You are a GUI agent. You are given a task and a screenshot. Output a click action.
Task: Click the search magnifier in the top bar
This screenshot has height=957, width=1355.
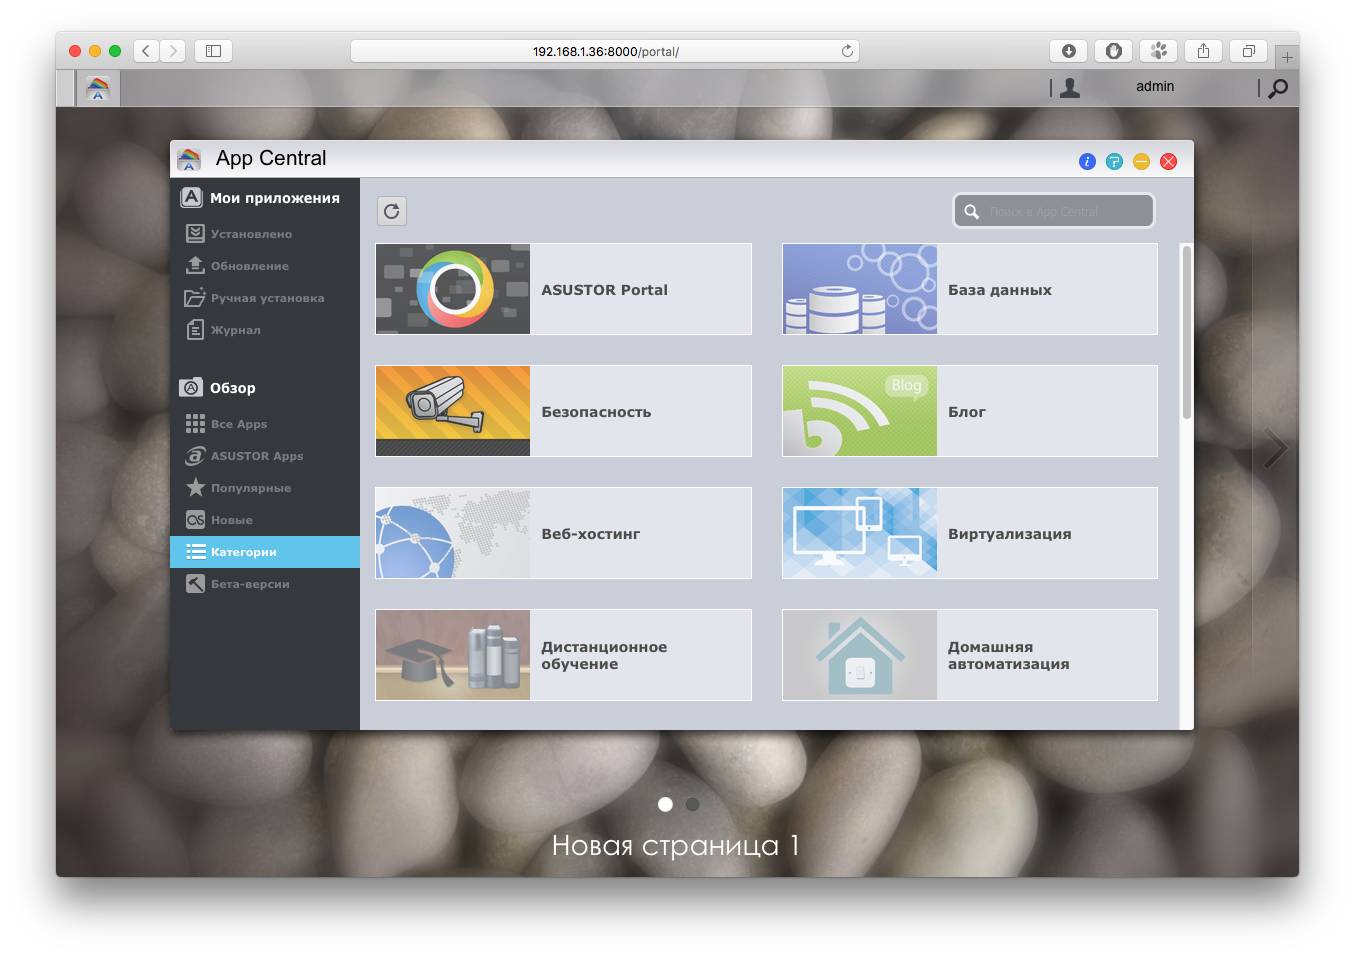(x=1277, y=89)
